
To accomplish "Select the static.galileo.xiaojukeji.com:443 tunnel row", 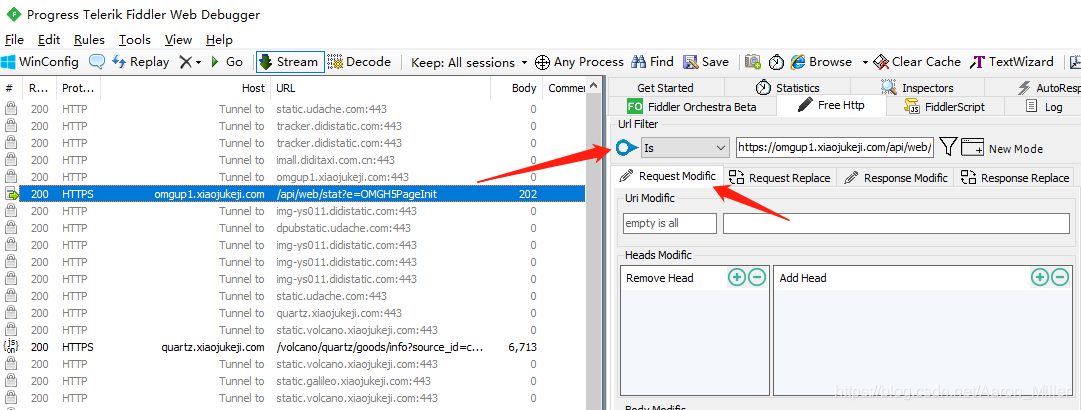I will 293,381.
